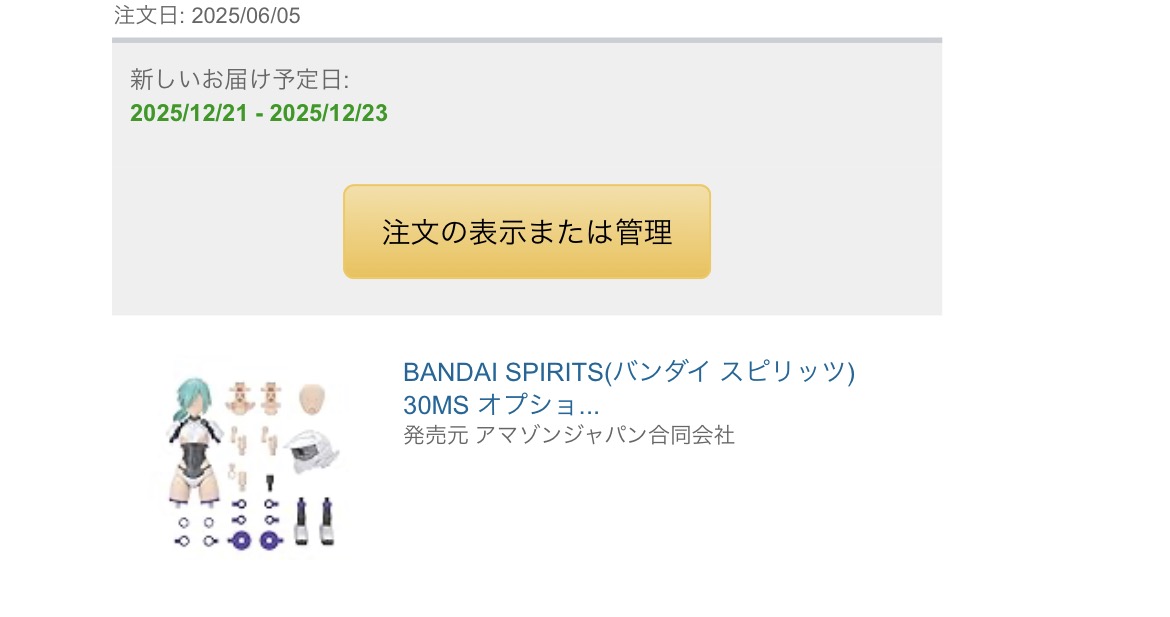Select the 注文日 2025/06/05 order date text
Screen dimensions: 1170x617
tap(207, 16)
